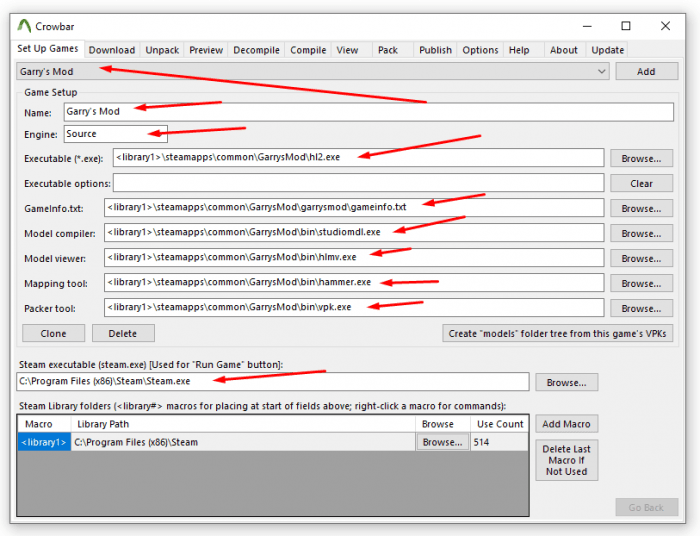Go to the Decompile tab
Image resolution: width=700 pixels, height=536 pixels.
(x=256, y=50)
